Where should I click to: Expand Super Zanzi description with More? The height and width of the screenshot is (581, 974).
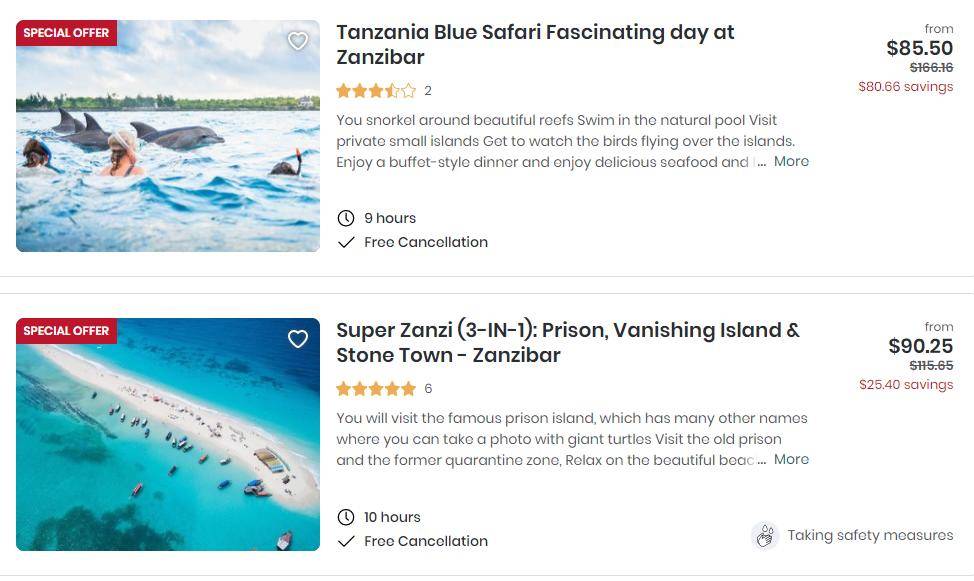tap(790, 459)
